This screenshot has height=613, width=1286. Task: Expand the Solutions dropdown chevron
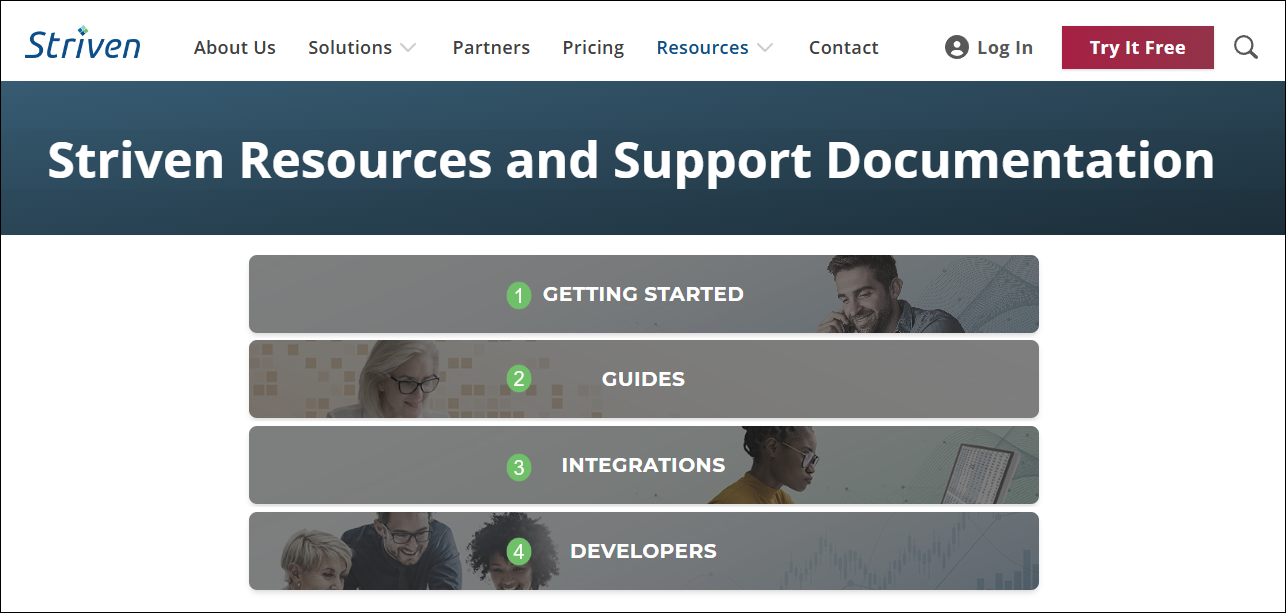(408, 47)
